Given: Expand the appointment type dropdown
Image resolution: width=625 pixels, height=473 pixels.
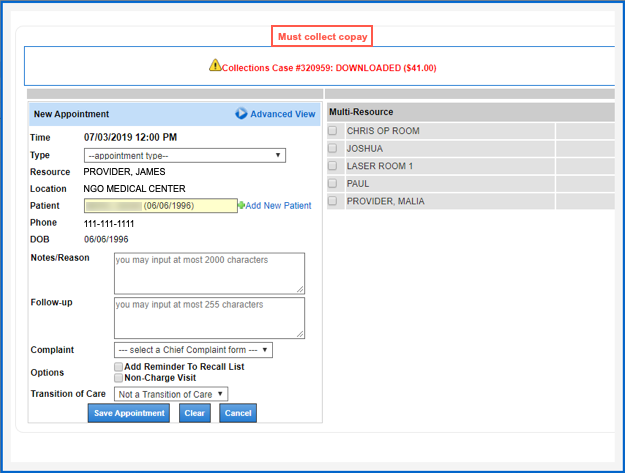Looking at the screenshot, I should [185, 155].
